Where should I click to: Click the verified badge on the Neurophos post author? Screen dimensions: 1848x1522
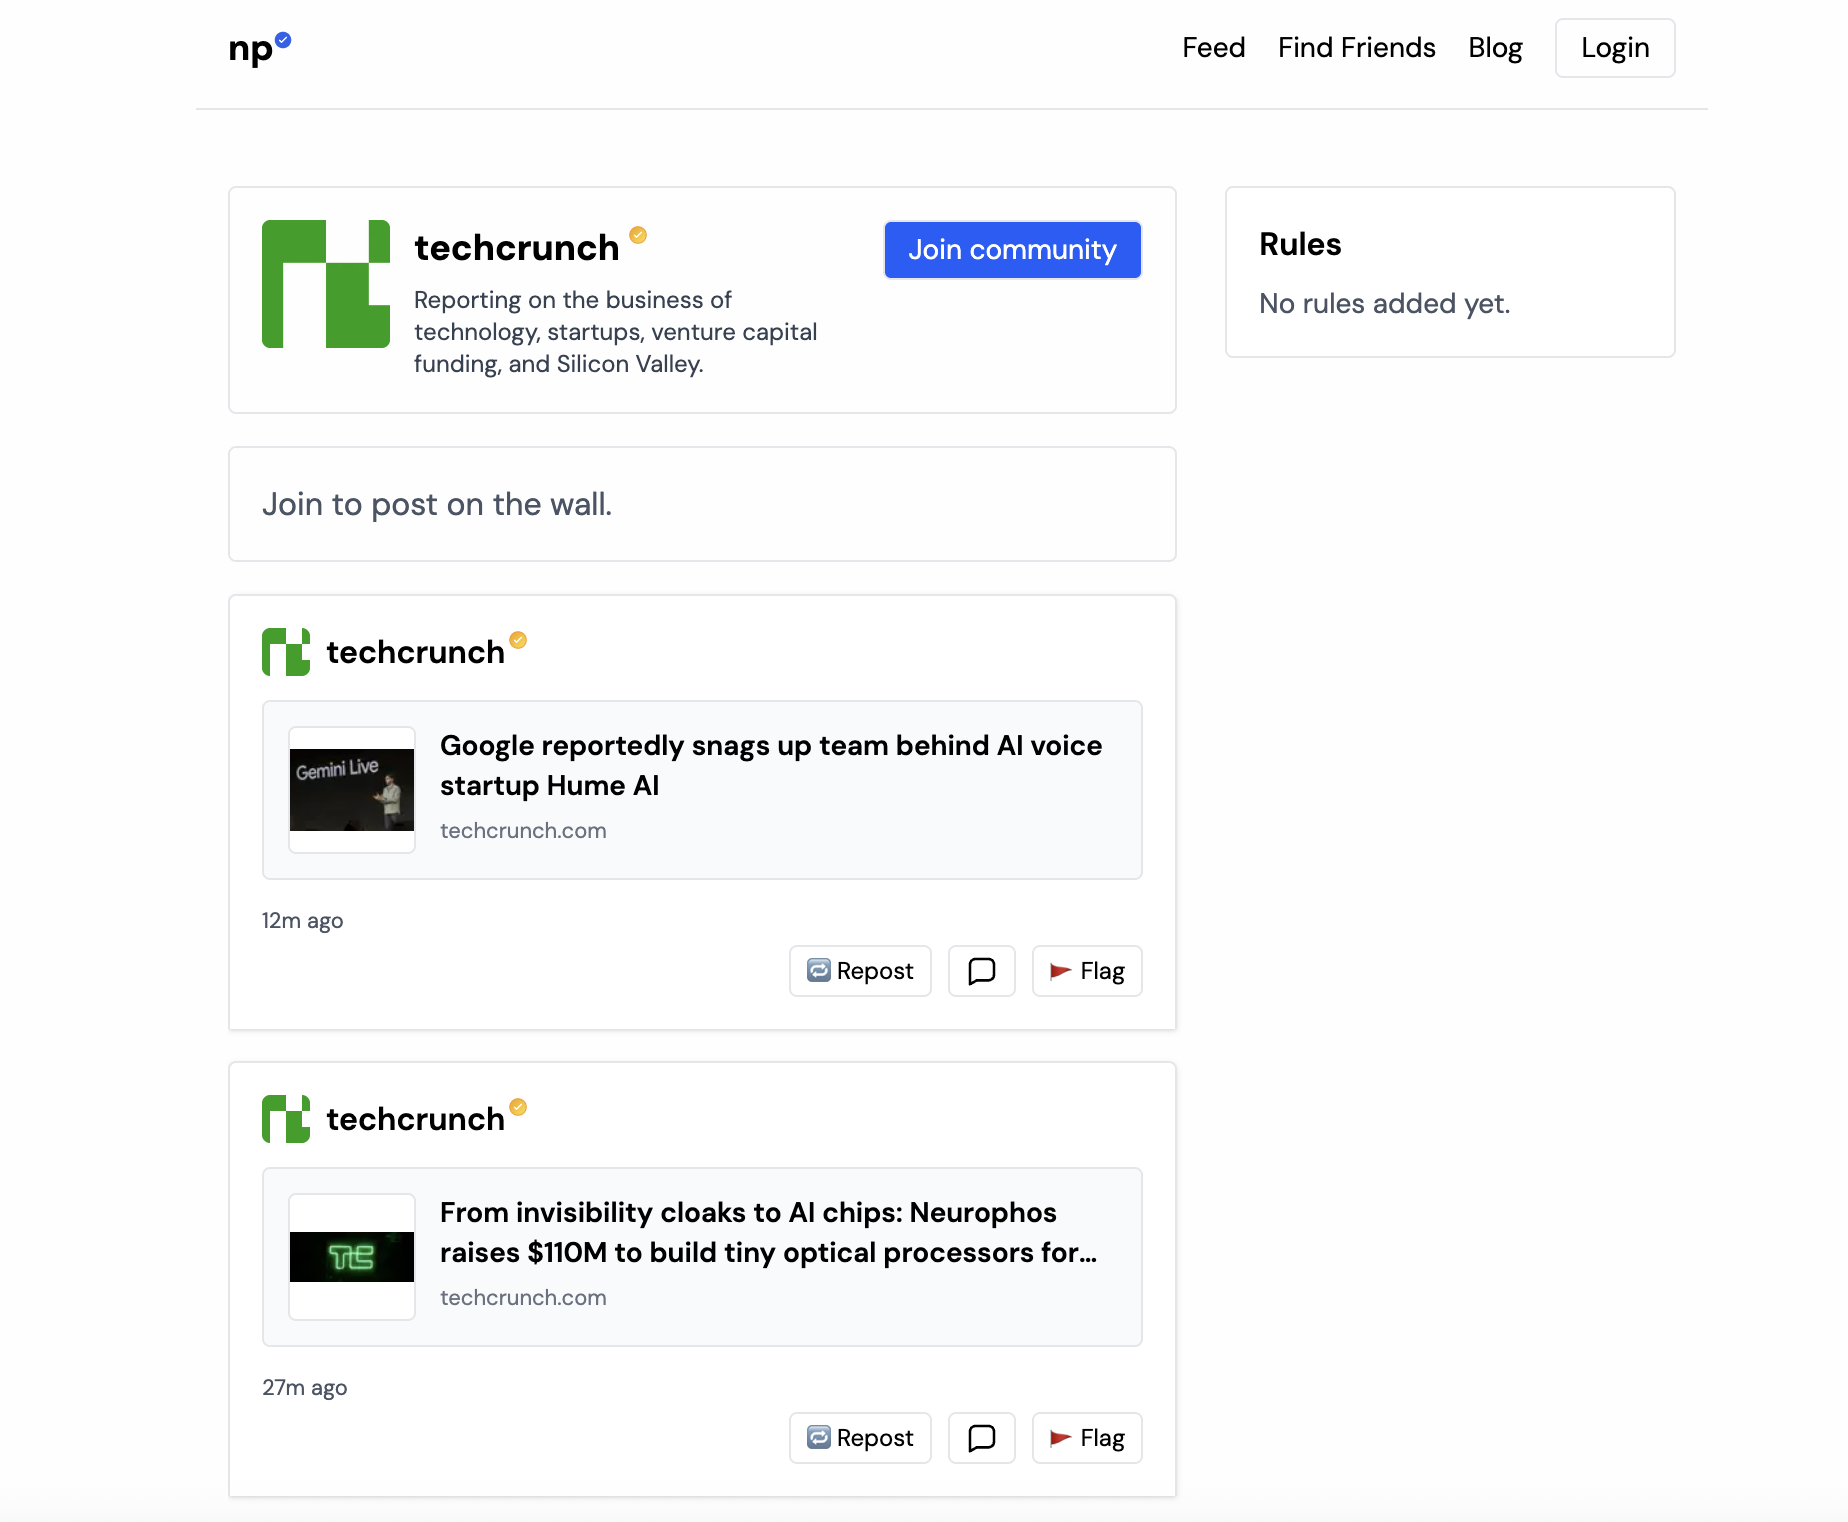(x=518, y=1107)
